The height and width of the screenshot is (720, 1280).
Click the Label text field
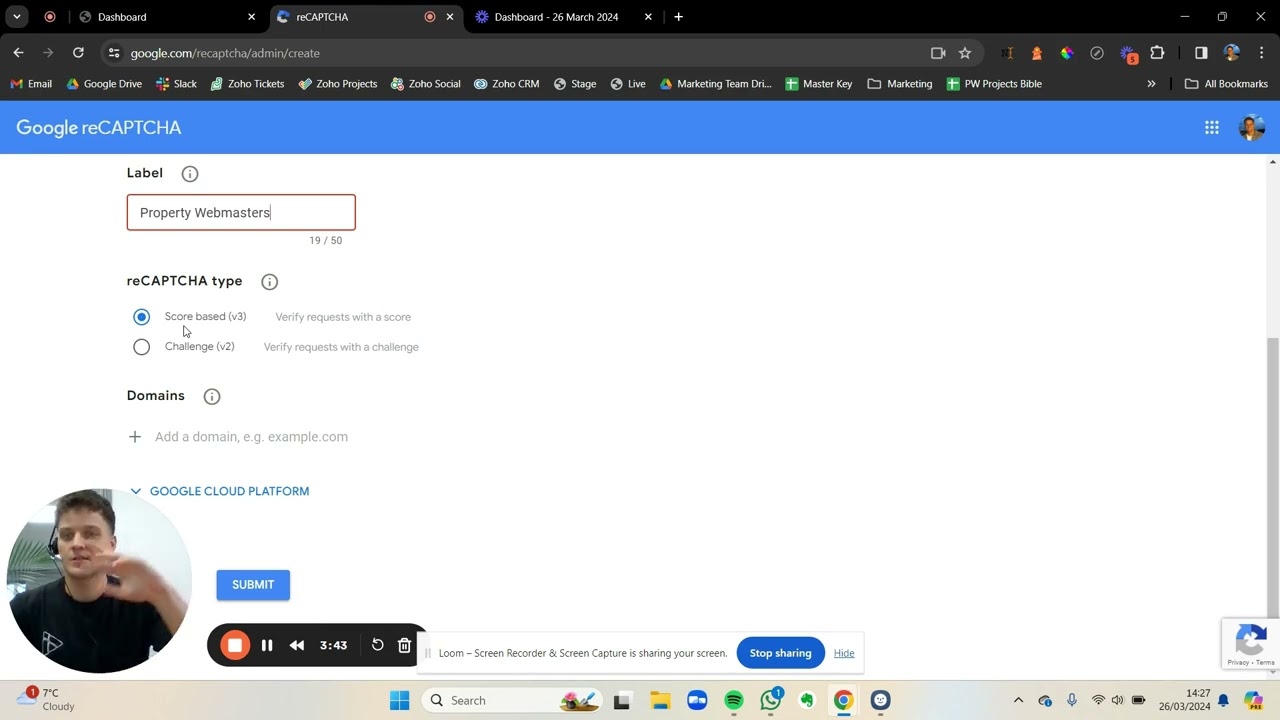(x=241, y=212)
